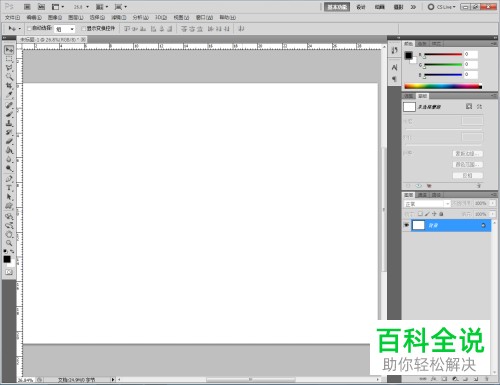Open the Paragraph panel icon in collapsed dock
This screenshot has width=500, height=385.
coord(394,79)
